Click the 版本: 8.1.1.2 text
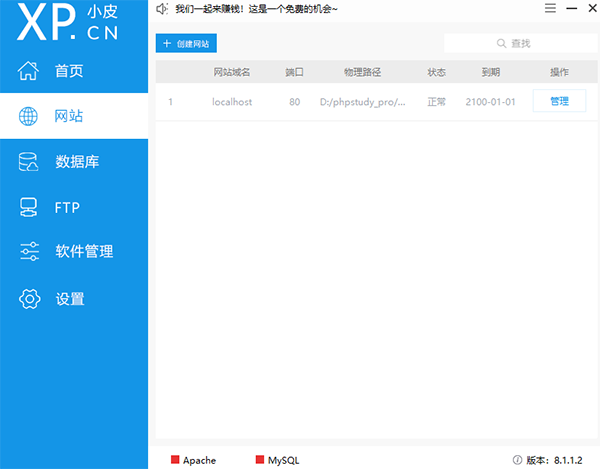This screenshot has height=469, width=600. pos(554,460)
